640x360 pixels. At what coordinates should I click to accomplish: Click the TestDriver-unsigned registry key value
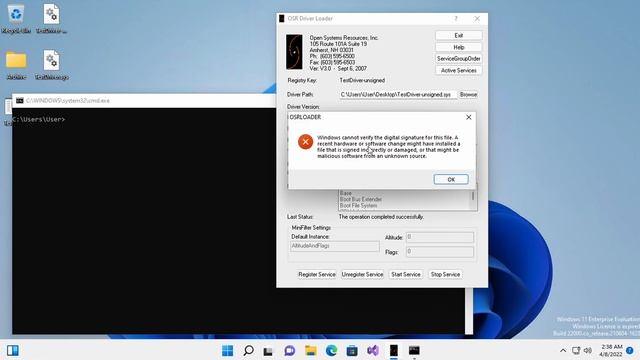[362, 80]
